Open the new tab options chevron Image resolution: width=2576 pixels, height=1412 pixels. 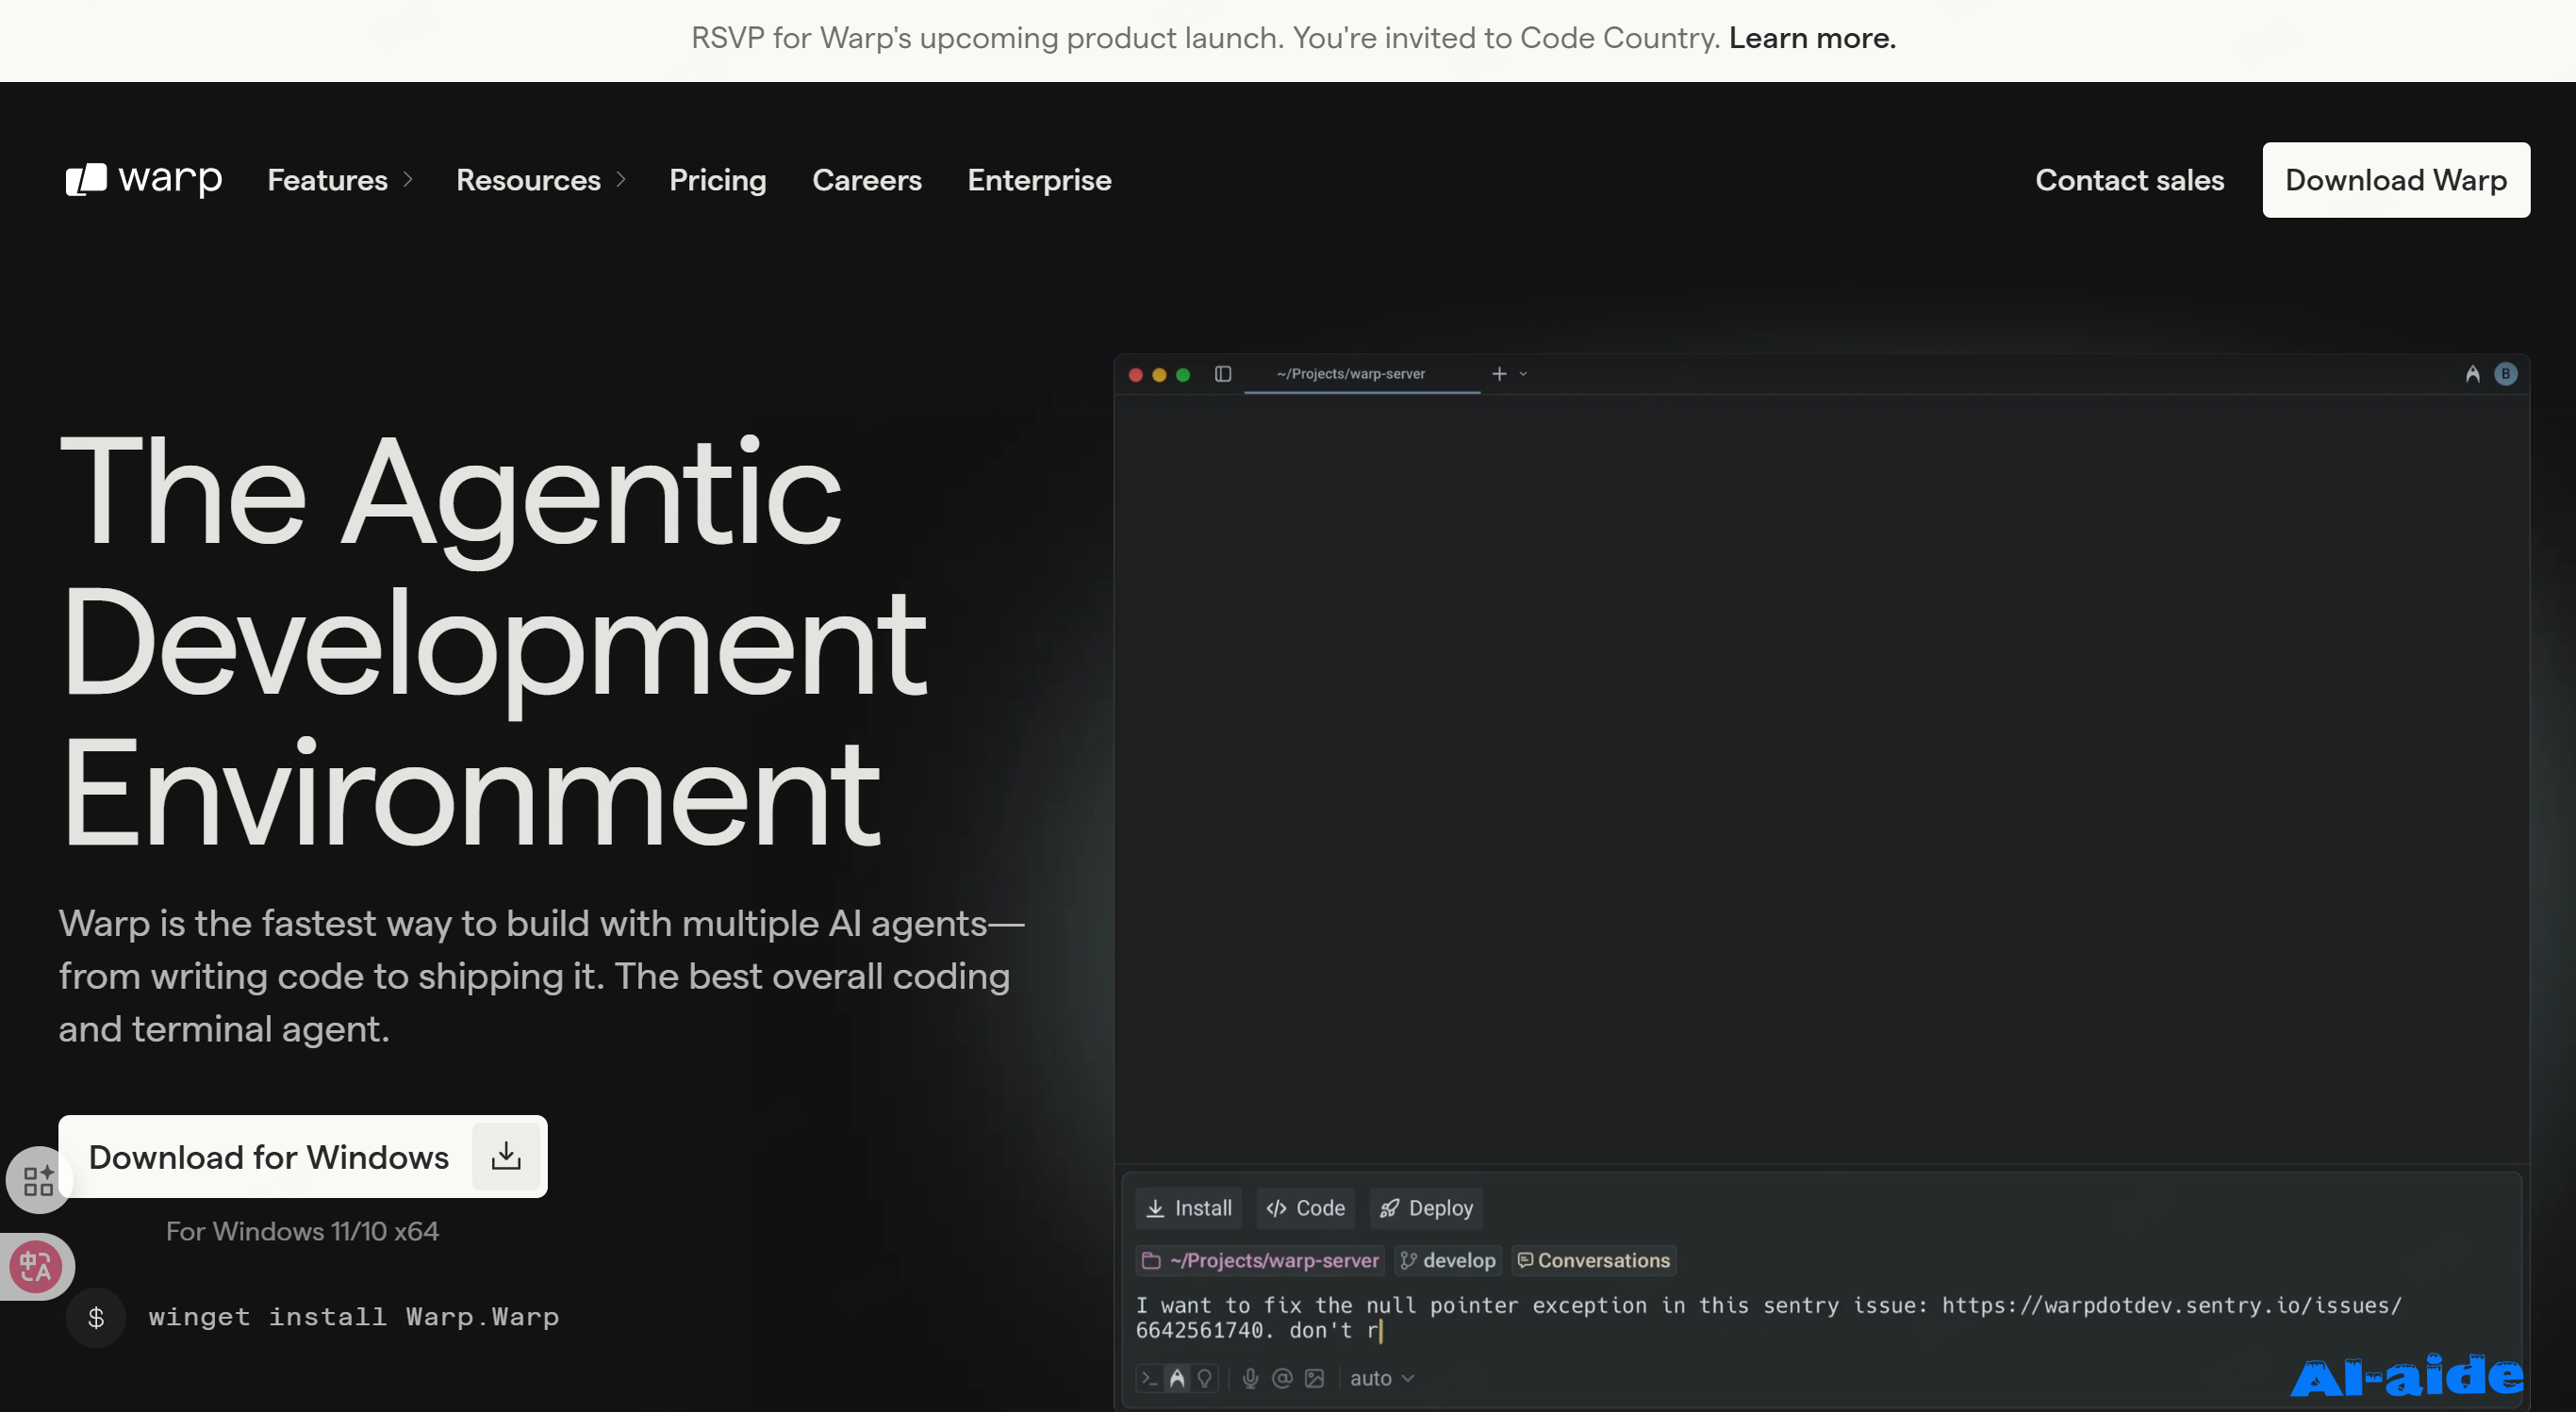pyautogui.click(x=1523, y=374)
